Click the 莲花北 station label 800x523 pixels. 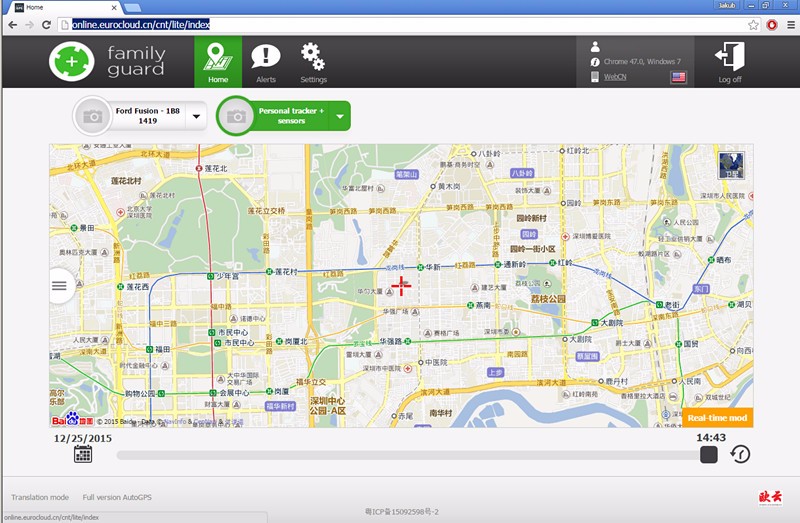216,168
